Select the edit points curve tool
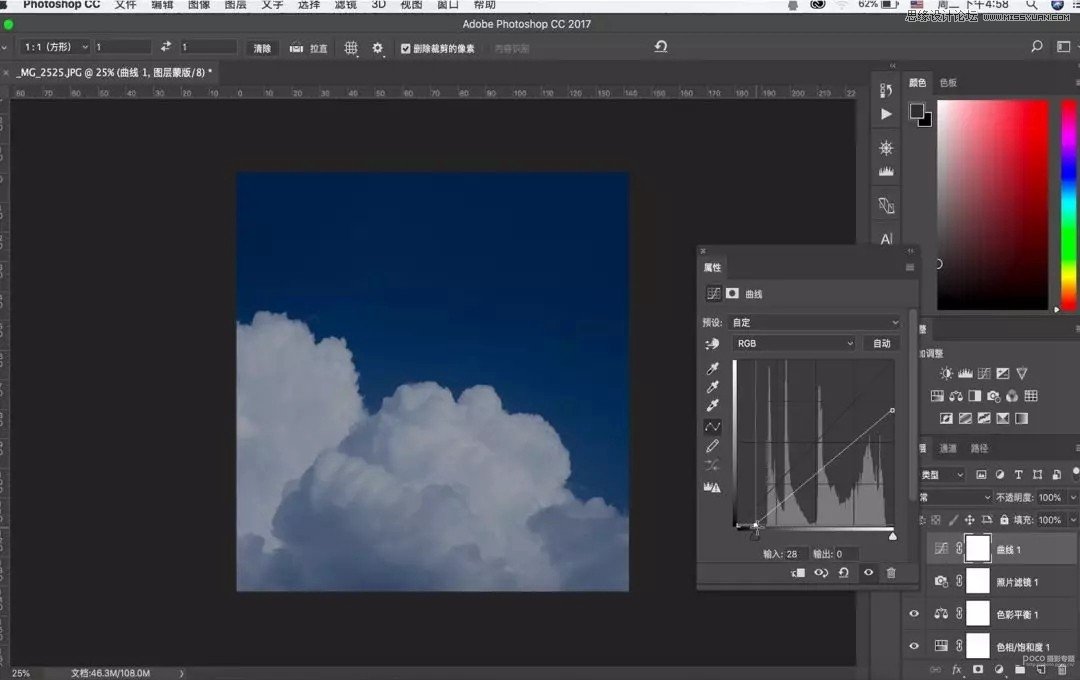The height and width of the screenshot is (680, 1080). tap(712, 427)
